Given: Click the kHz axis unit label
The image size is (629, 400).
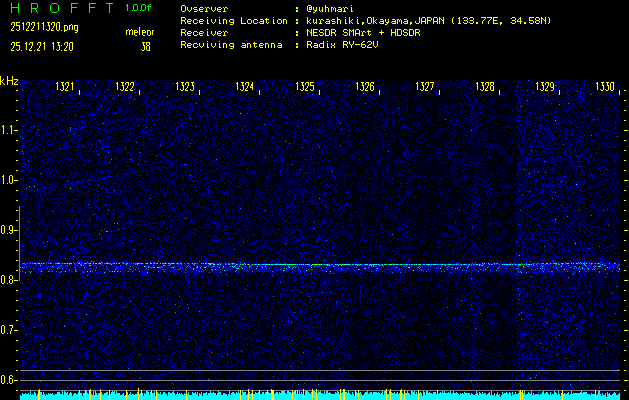Looking at the screenshot, I should point(9,81).
